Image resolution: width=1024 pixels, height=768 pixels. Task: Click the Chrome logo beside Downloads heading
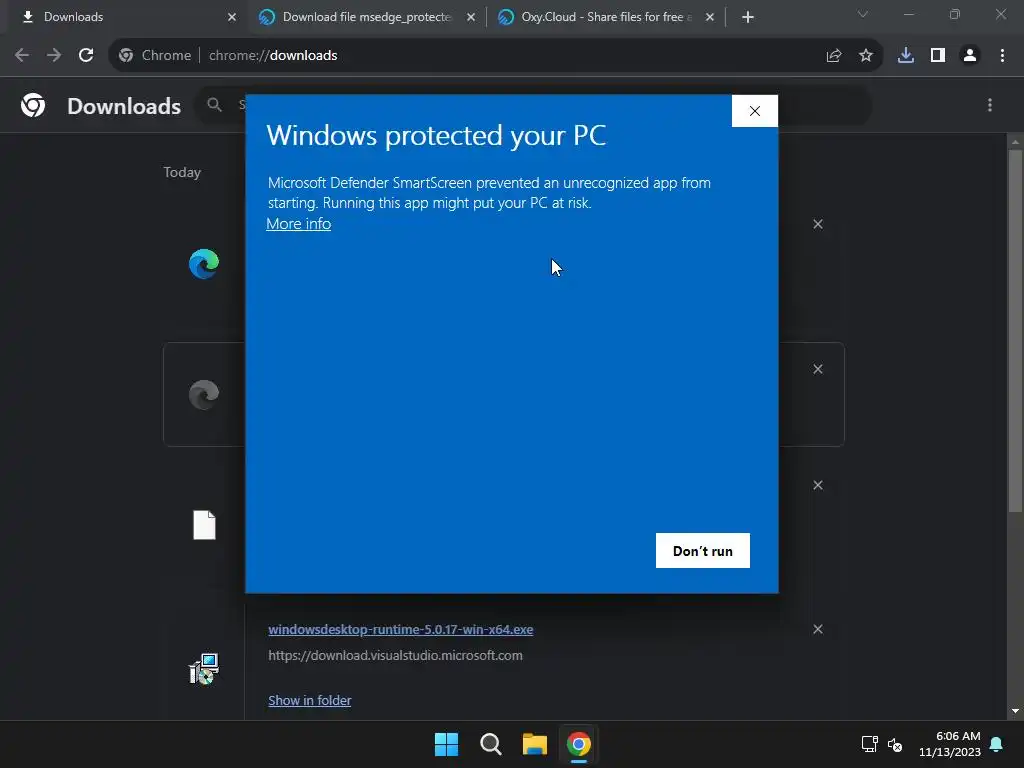coord(33,105)
